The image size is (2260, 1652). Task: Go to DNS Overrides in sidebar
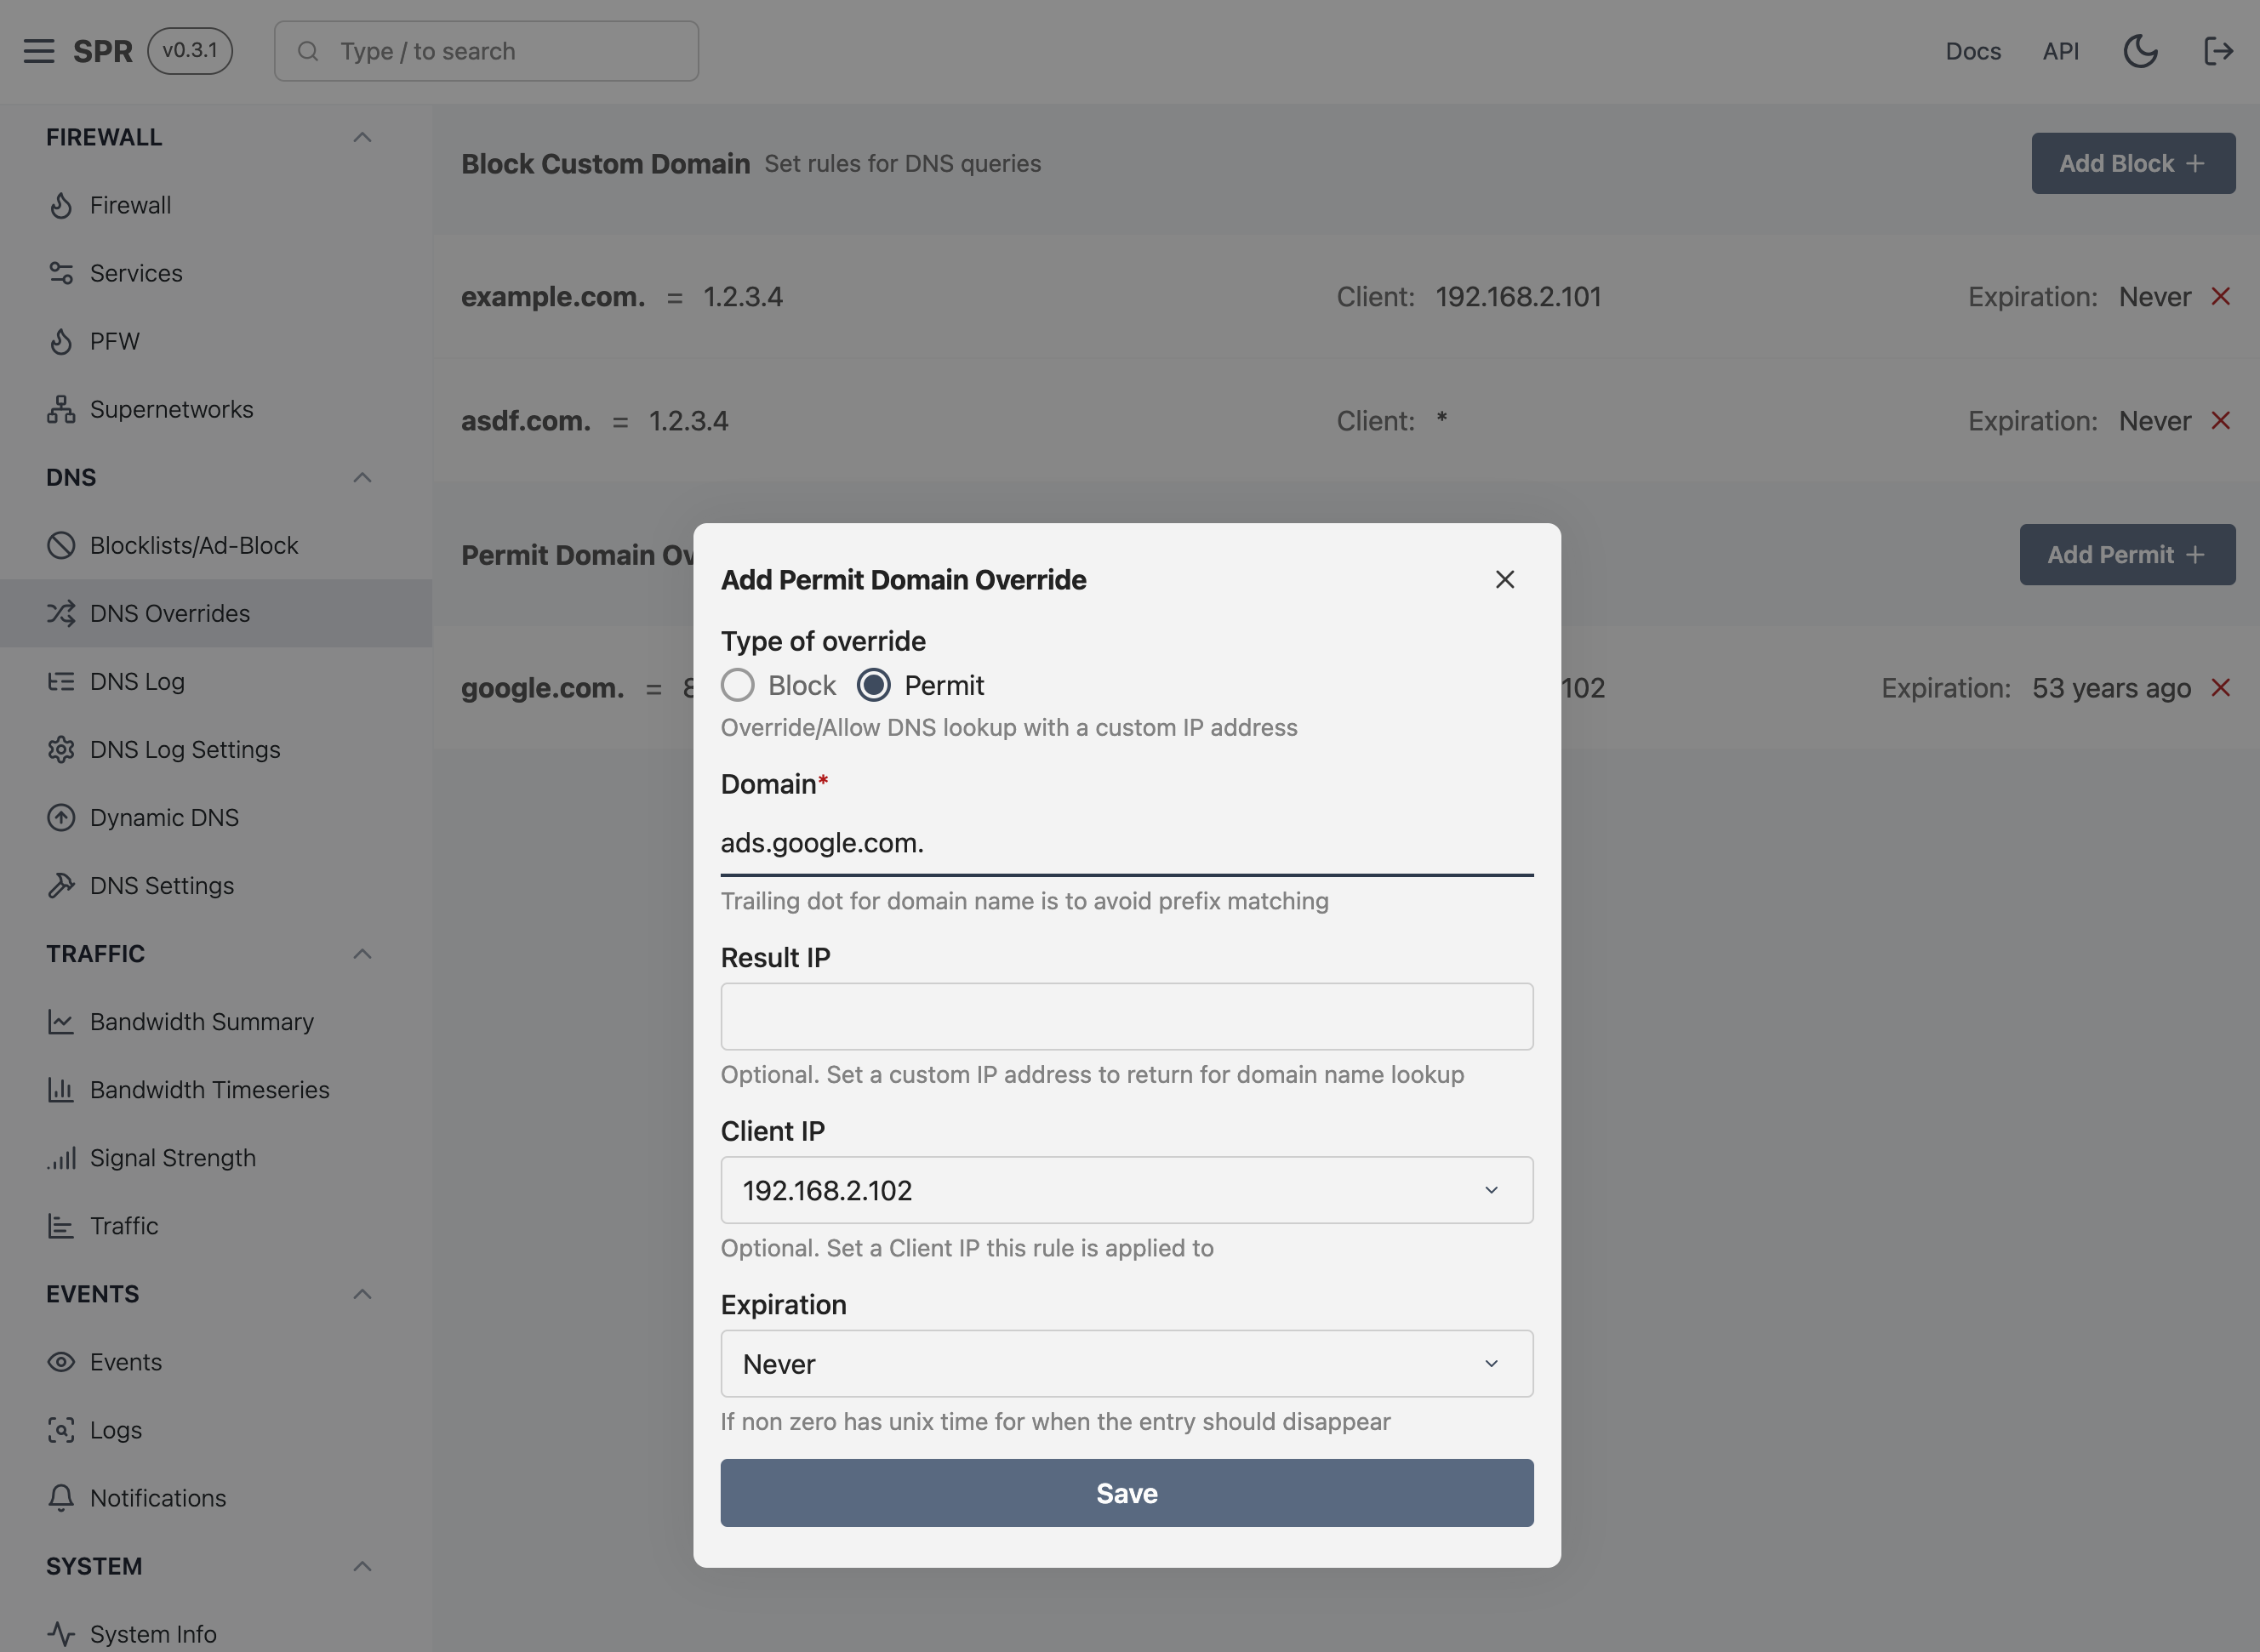click(216, 613)
